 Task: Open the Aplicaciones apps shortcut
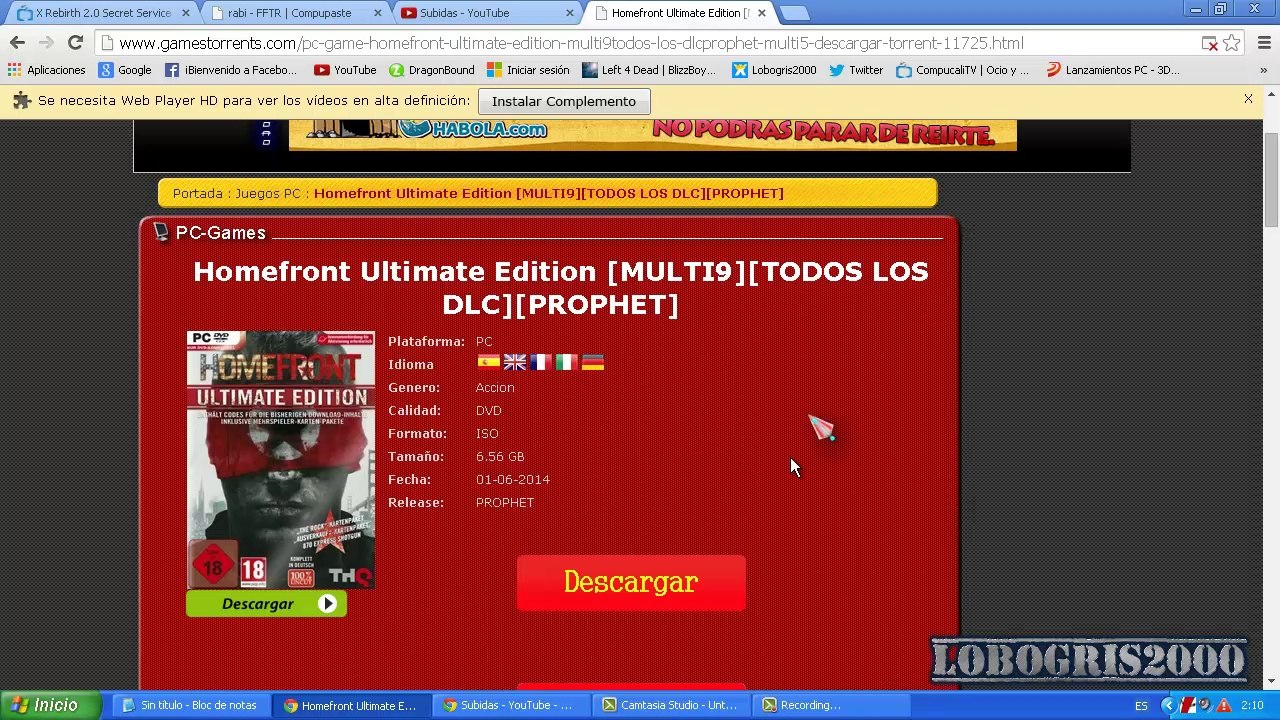point(47,70)
